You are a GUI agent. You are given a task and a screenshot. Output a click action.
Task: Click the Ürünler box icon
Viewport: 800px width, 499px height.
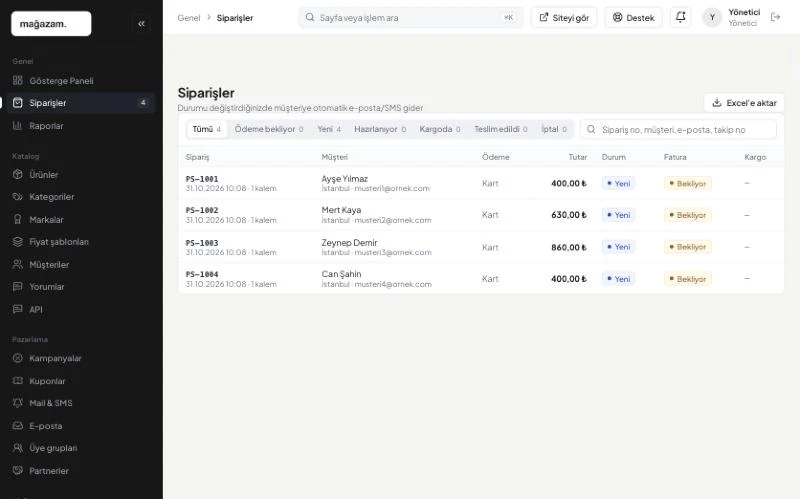(x=18, y=174)
